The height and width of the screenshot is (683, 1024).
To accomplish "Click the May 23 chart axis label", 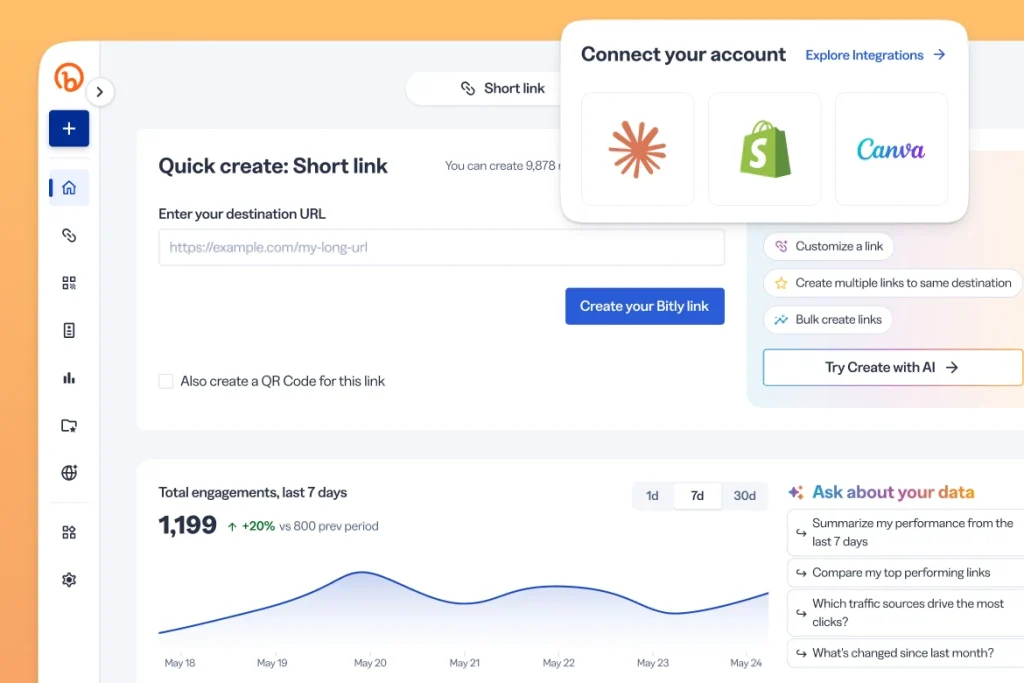I will point(653,663).
